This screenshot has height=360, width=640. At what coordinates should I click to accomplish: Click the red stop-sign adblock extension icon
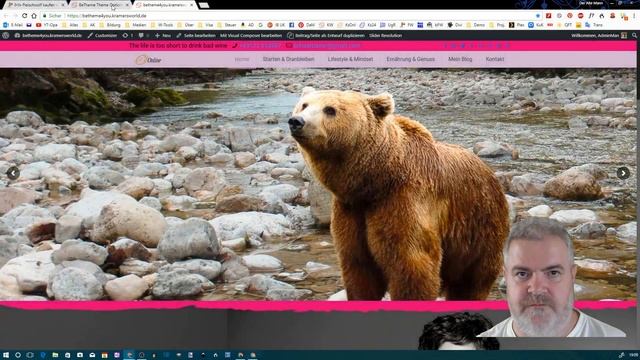pos(580,16)
